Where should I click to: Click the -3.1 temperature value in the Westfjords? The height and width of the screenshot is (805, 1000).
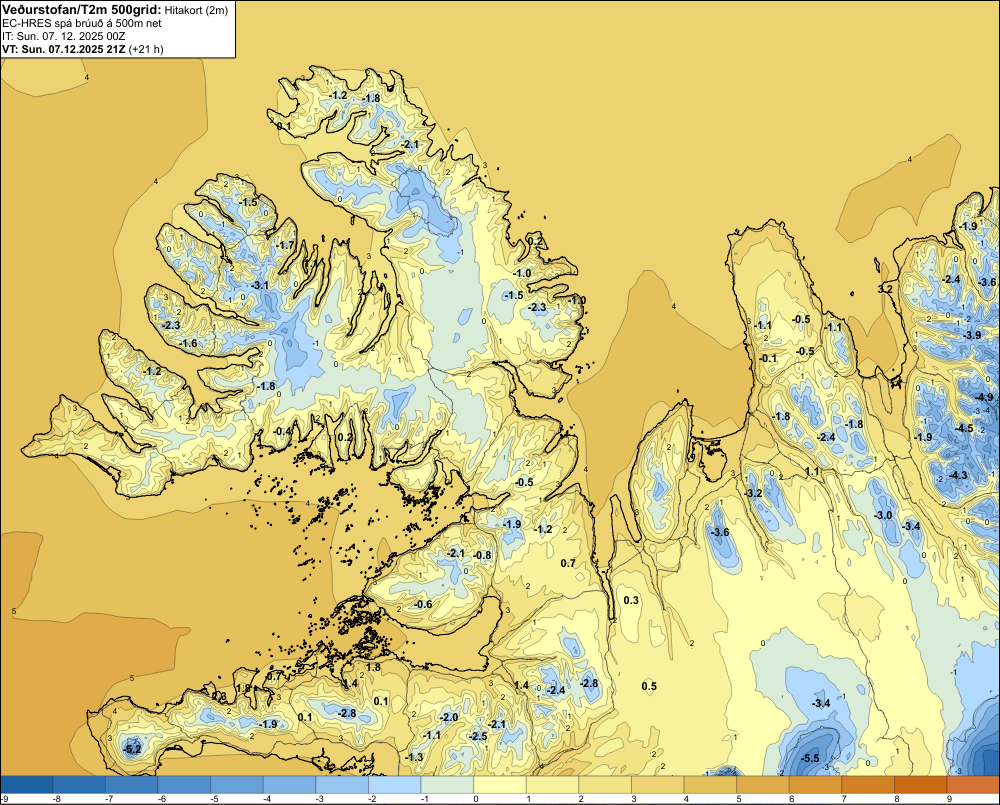[259, 286]
